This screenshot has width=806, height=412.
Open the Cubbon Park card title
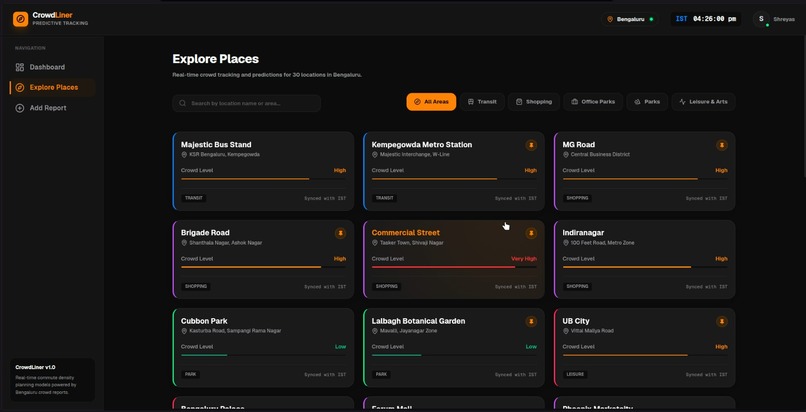tap(204, 321)
